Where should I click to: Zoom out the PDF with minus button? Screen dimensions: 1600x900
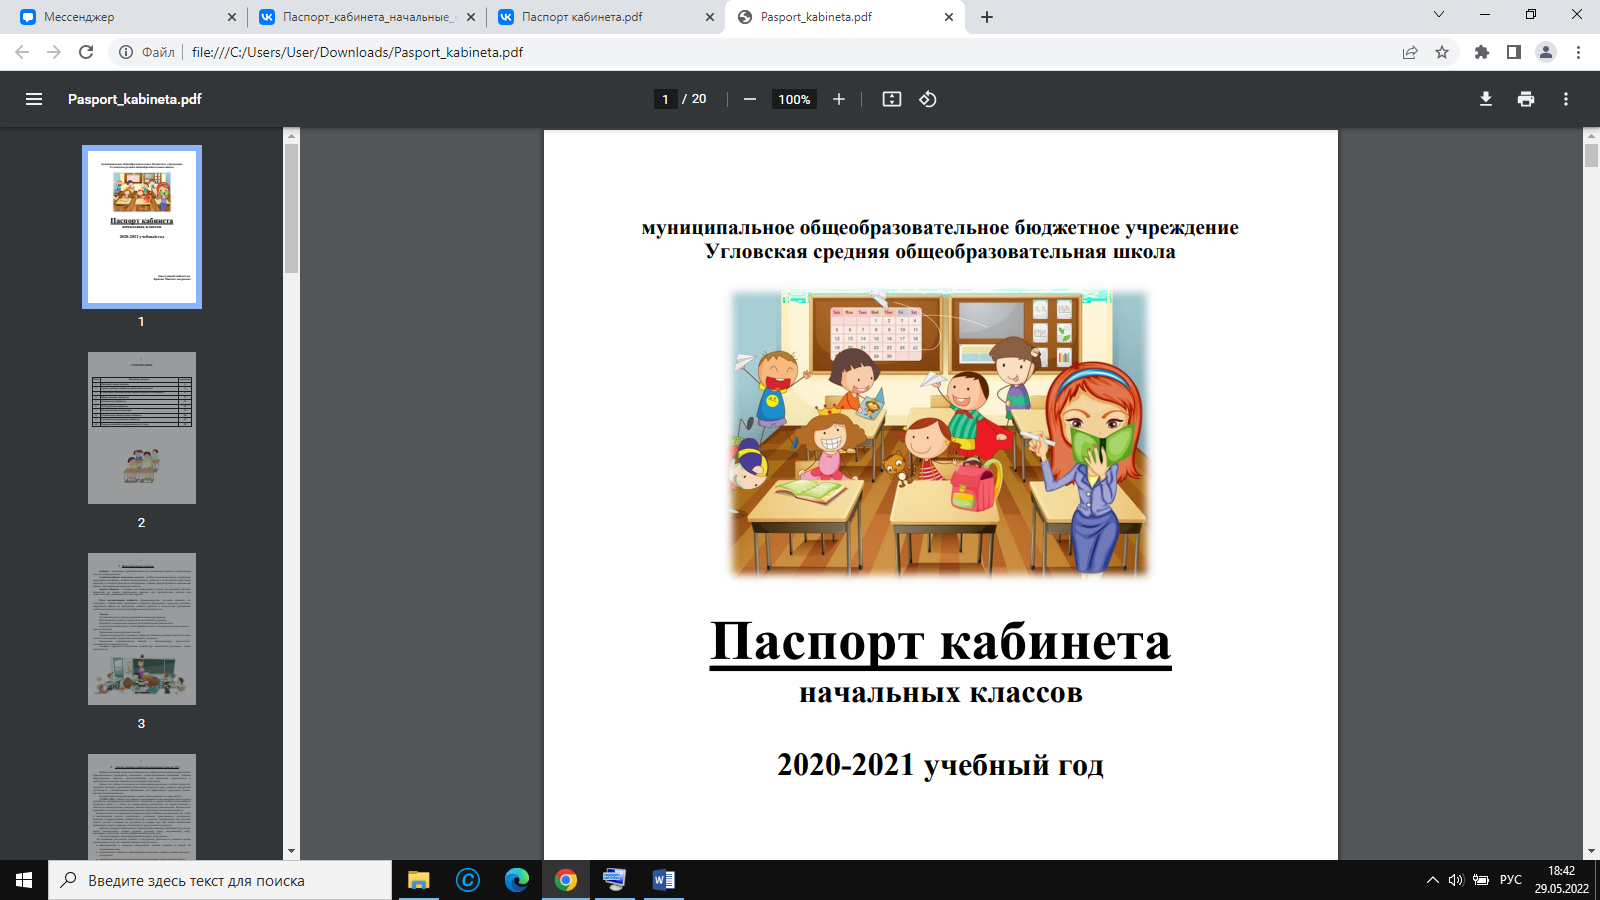click(x=749, y=99)
